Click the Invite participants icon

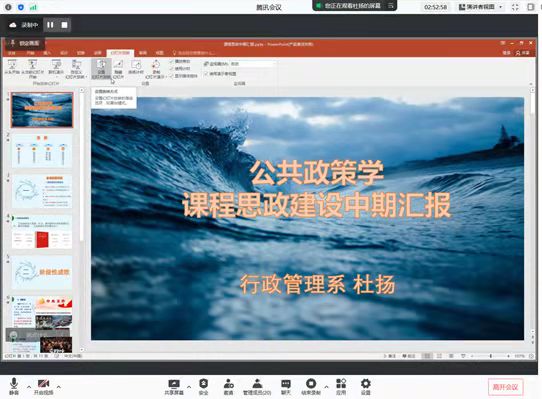(228, 387)
